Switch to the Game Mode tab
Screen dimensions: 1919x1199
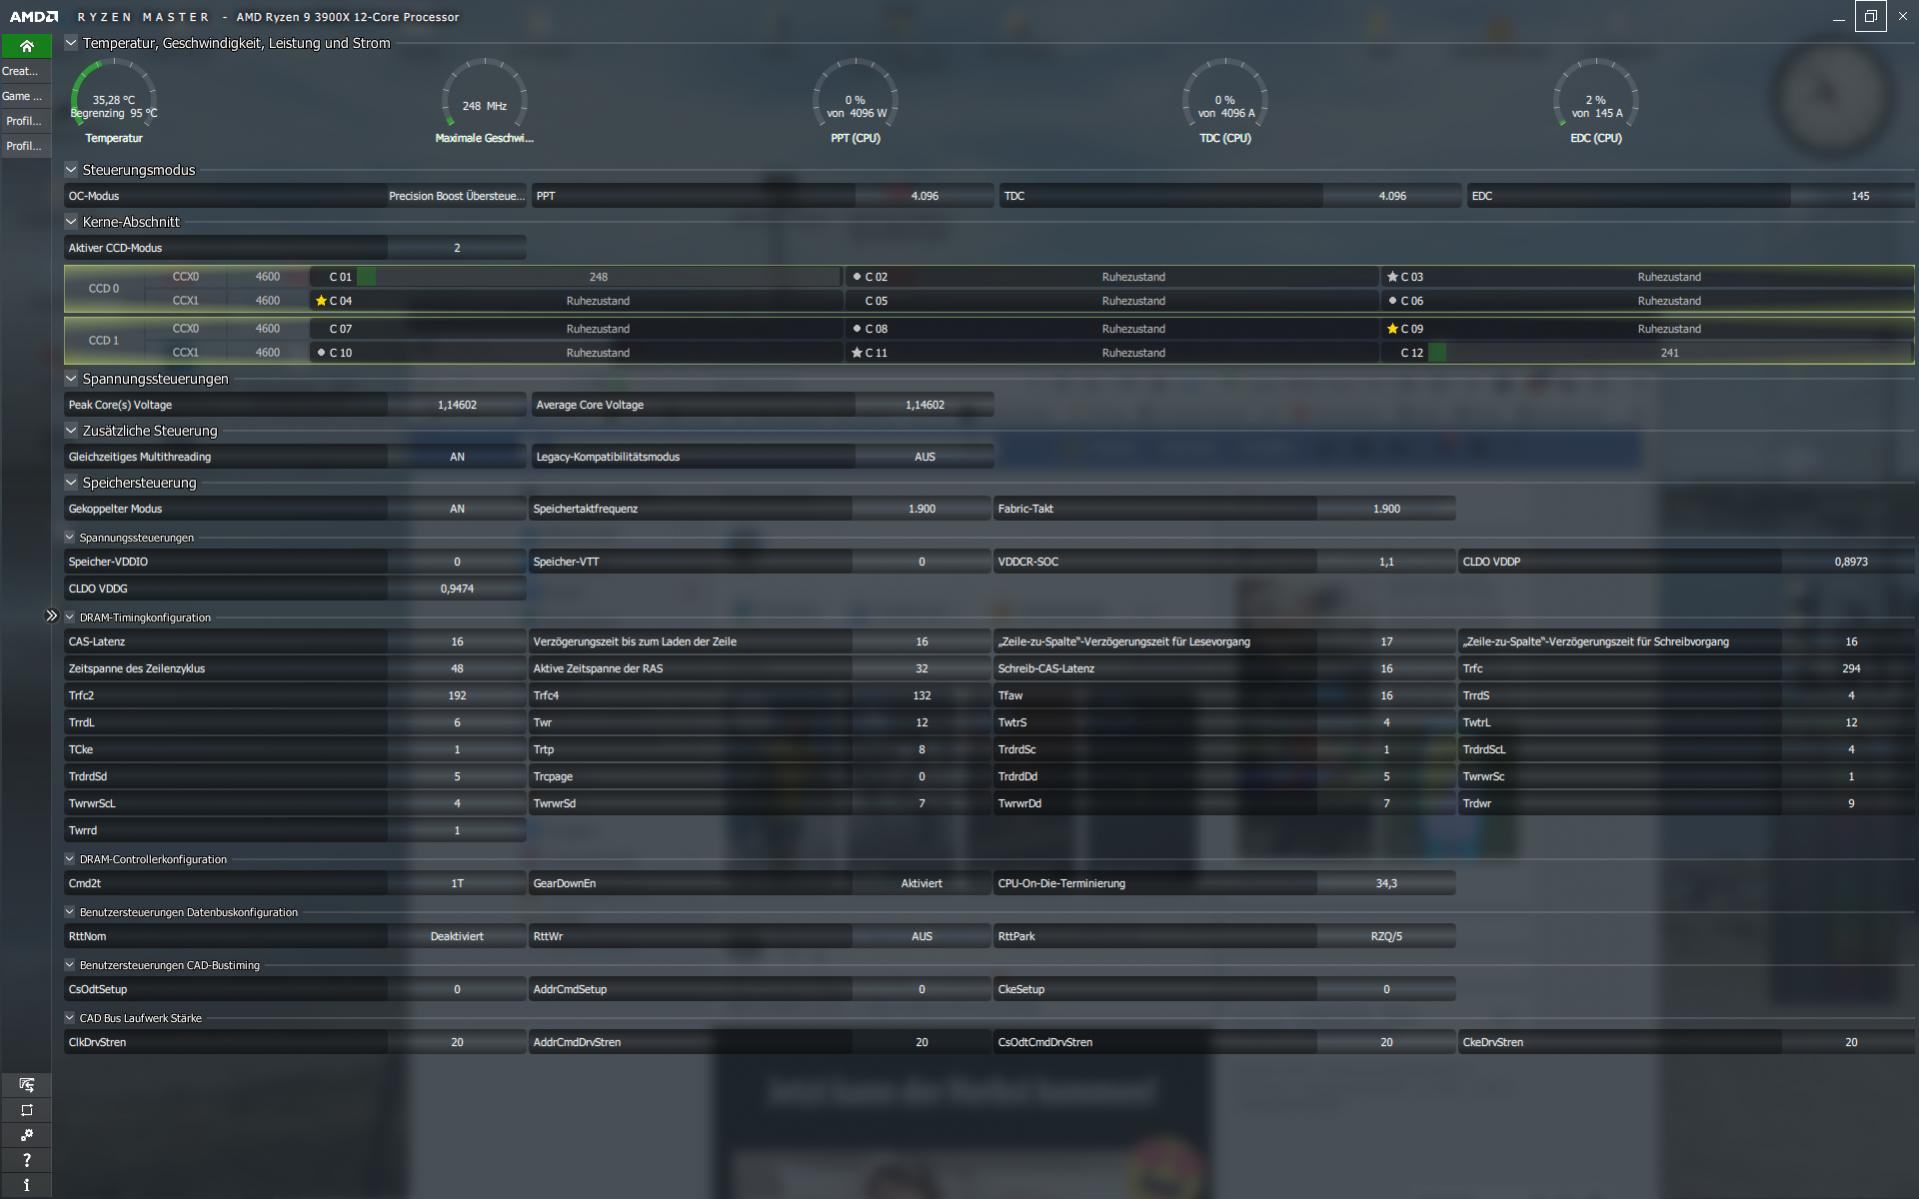click(x=26, y=96)
